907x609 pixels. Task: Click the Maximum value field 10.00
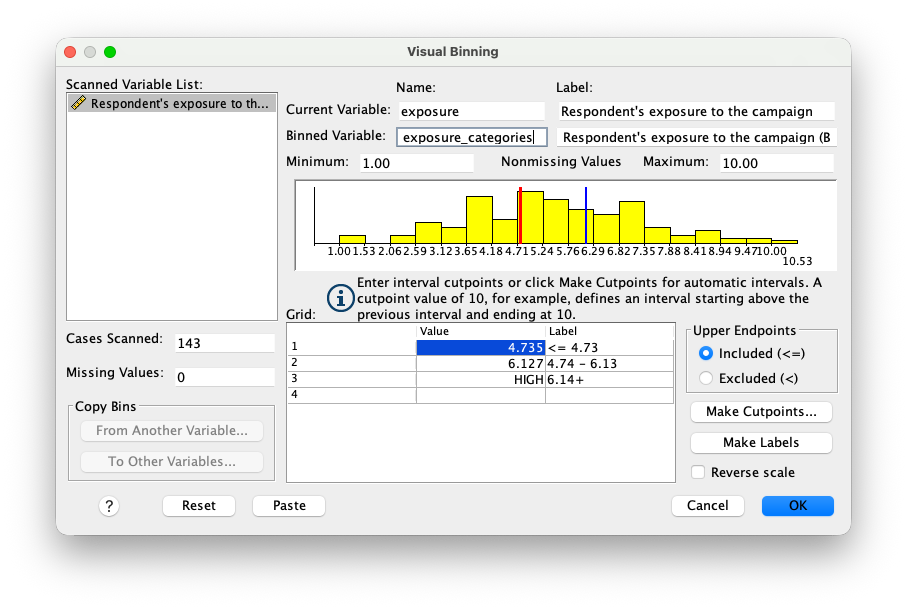pyautogui.click(x=777, y=163)
